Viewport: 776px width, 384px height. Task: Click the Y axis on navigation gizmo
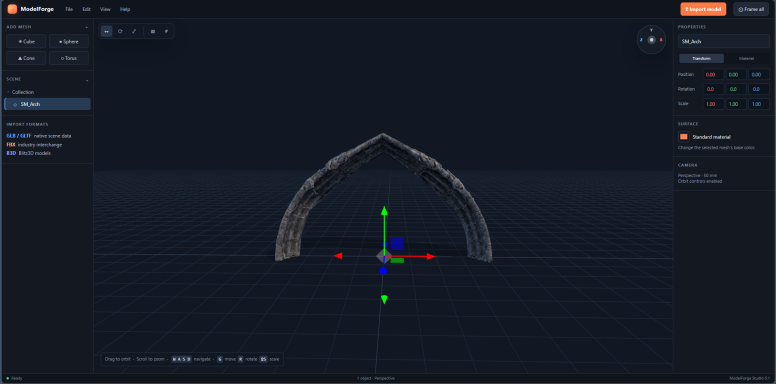point(651,30)
